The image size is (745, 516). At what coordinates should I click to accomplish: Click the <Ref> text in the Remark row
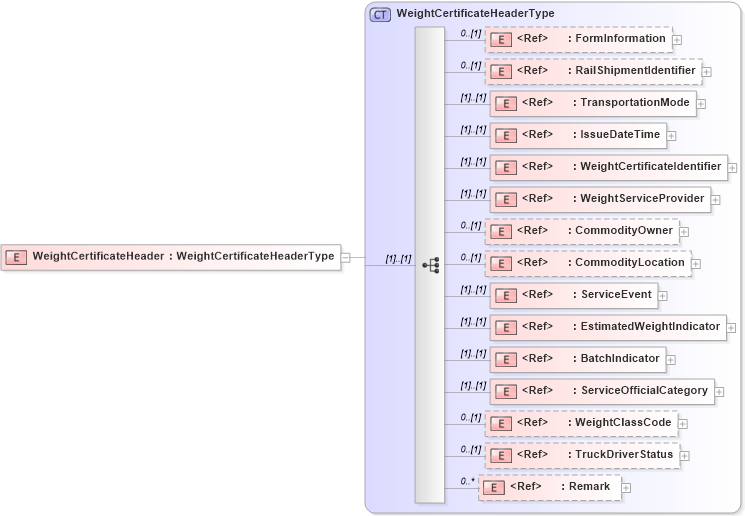tap(525, 487)
